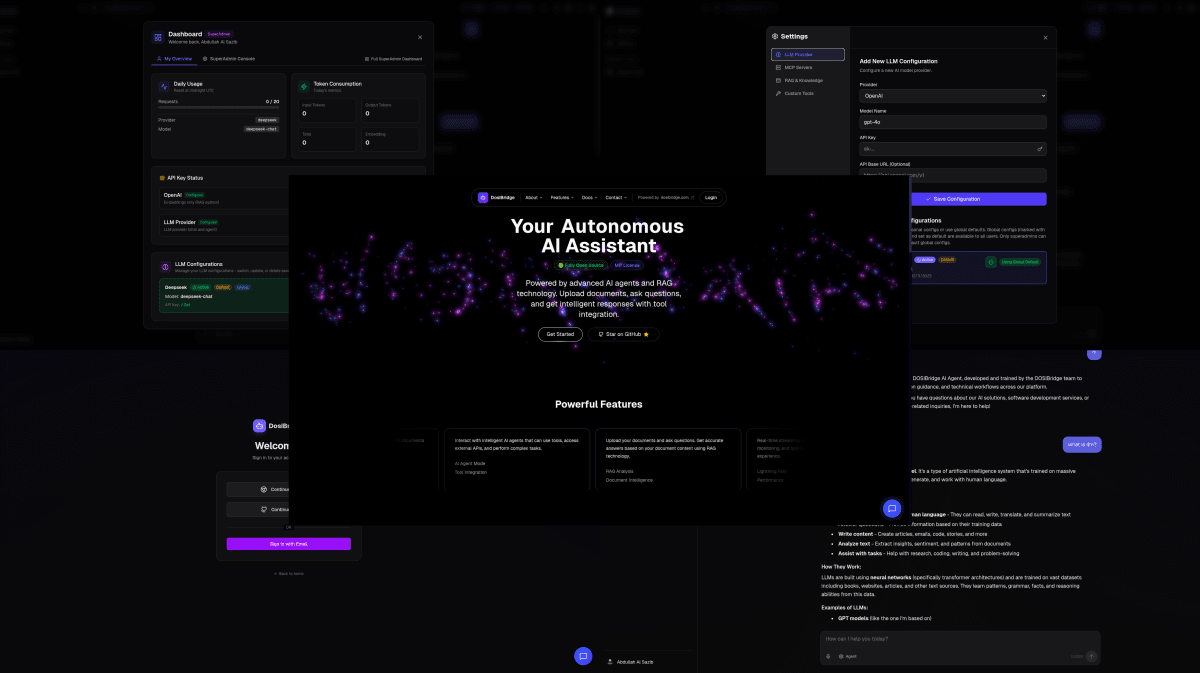Screen dimensions: 1200x673
Task: Select the OpenAI API key status row
Action: [x=224, y=197]
